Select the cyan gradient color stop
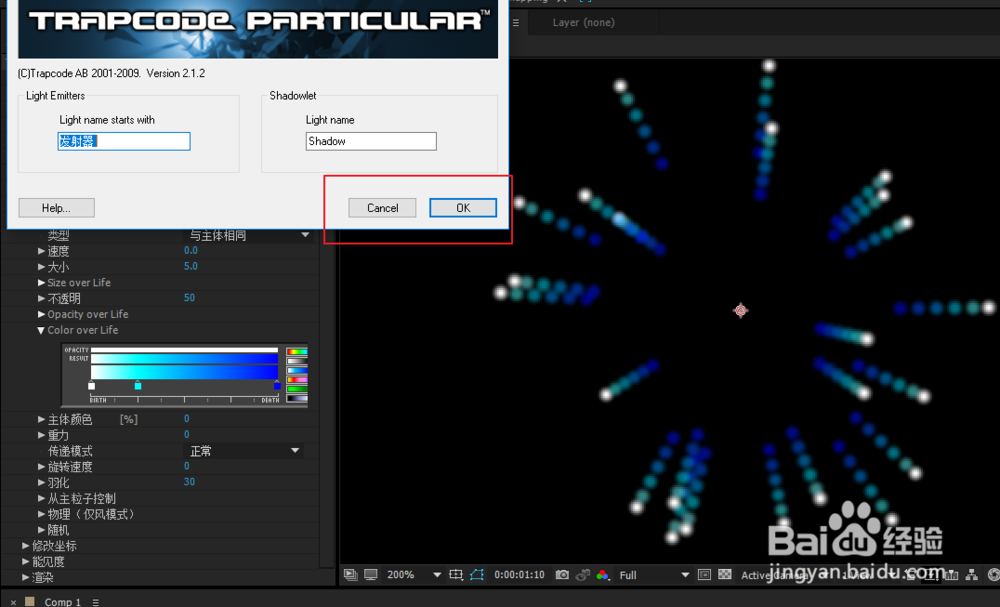 coord(138,385)
